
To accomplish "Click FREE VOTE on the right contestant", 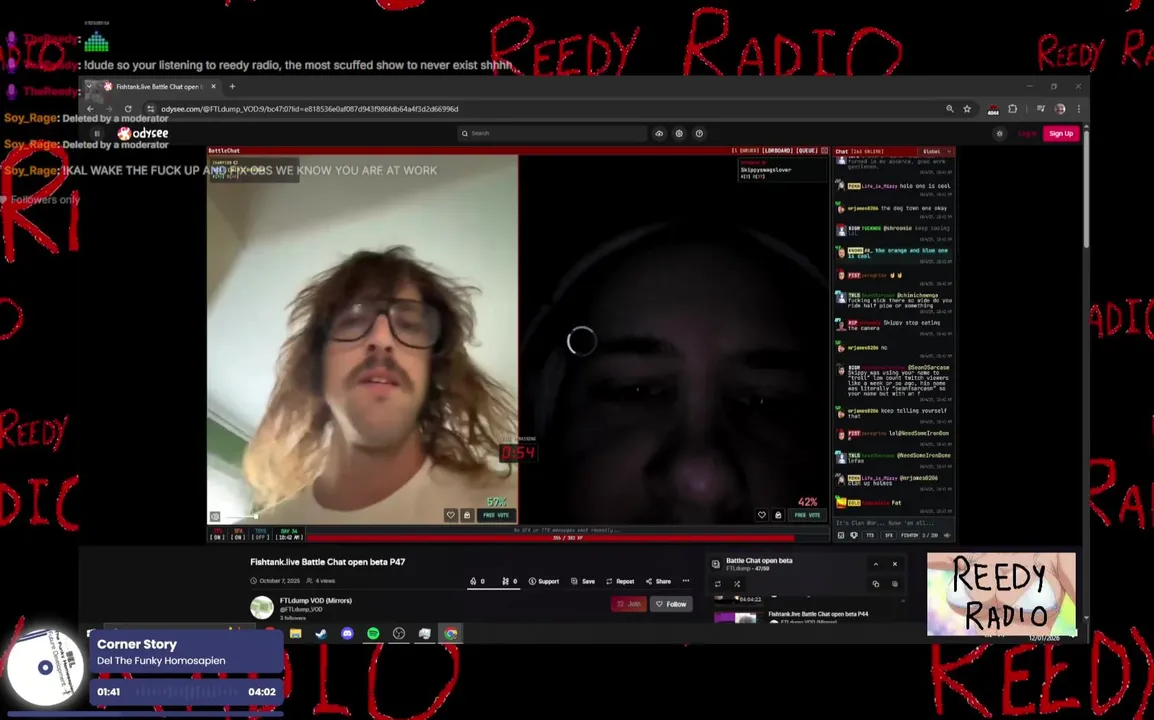I will click(807, 515).
